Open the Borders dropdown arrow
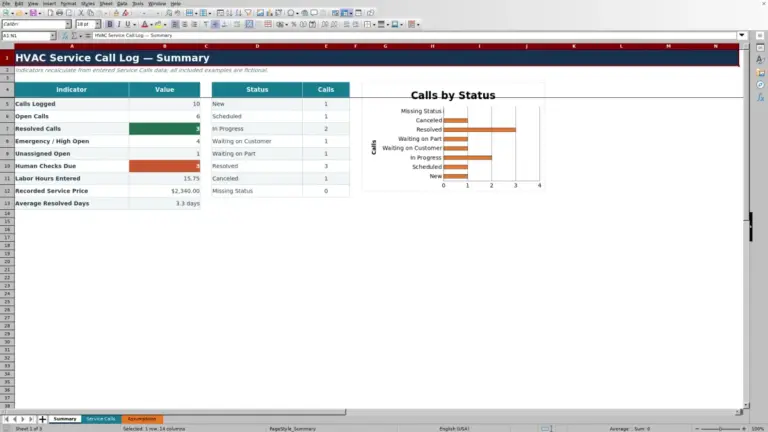The width and height of the screenshot is (768, 432). pos(374,24)
